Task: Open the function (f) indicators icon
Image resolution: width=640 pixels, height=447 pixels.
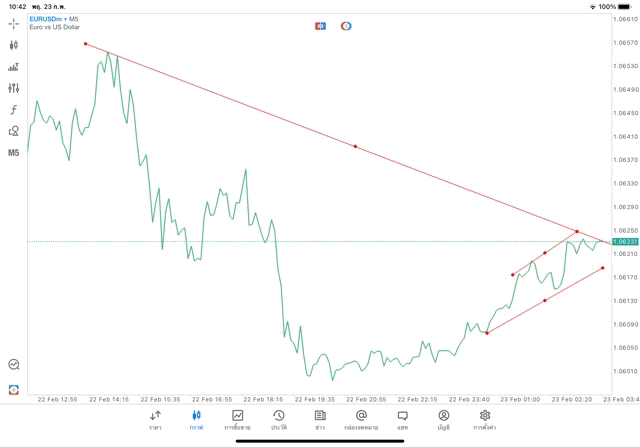Action: tap(13, 110)
